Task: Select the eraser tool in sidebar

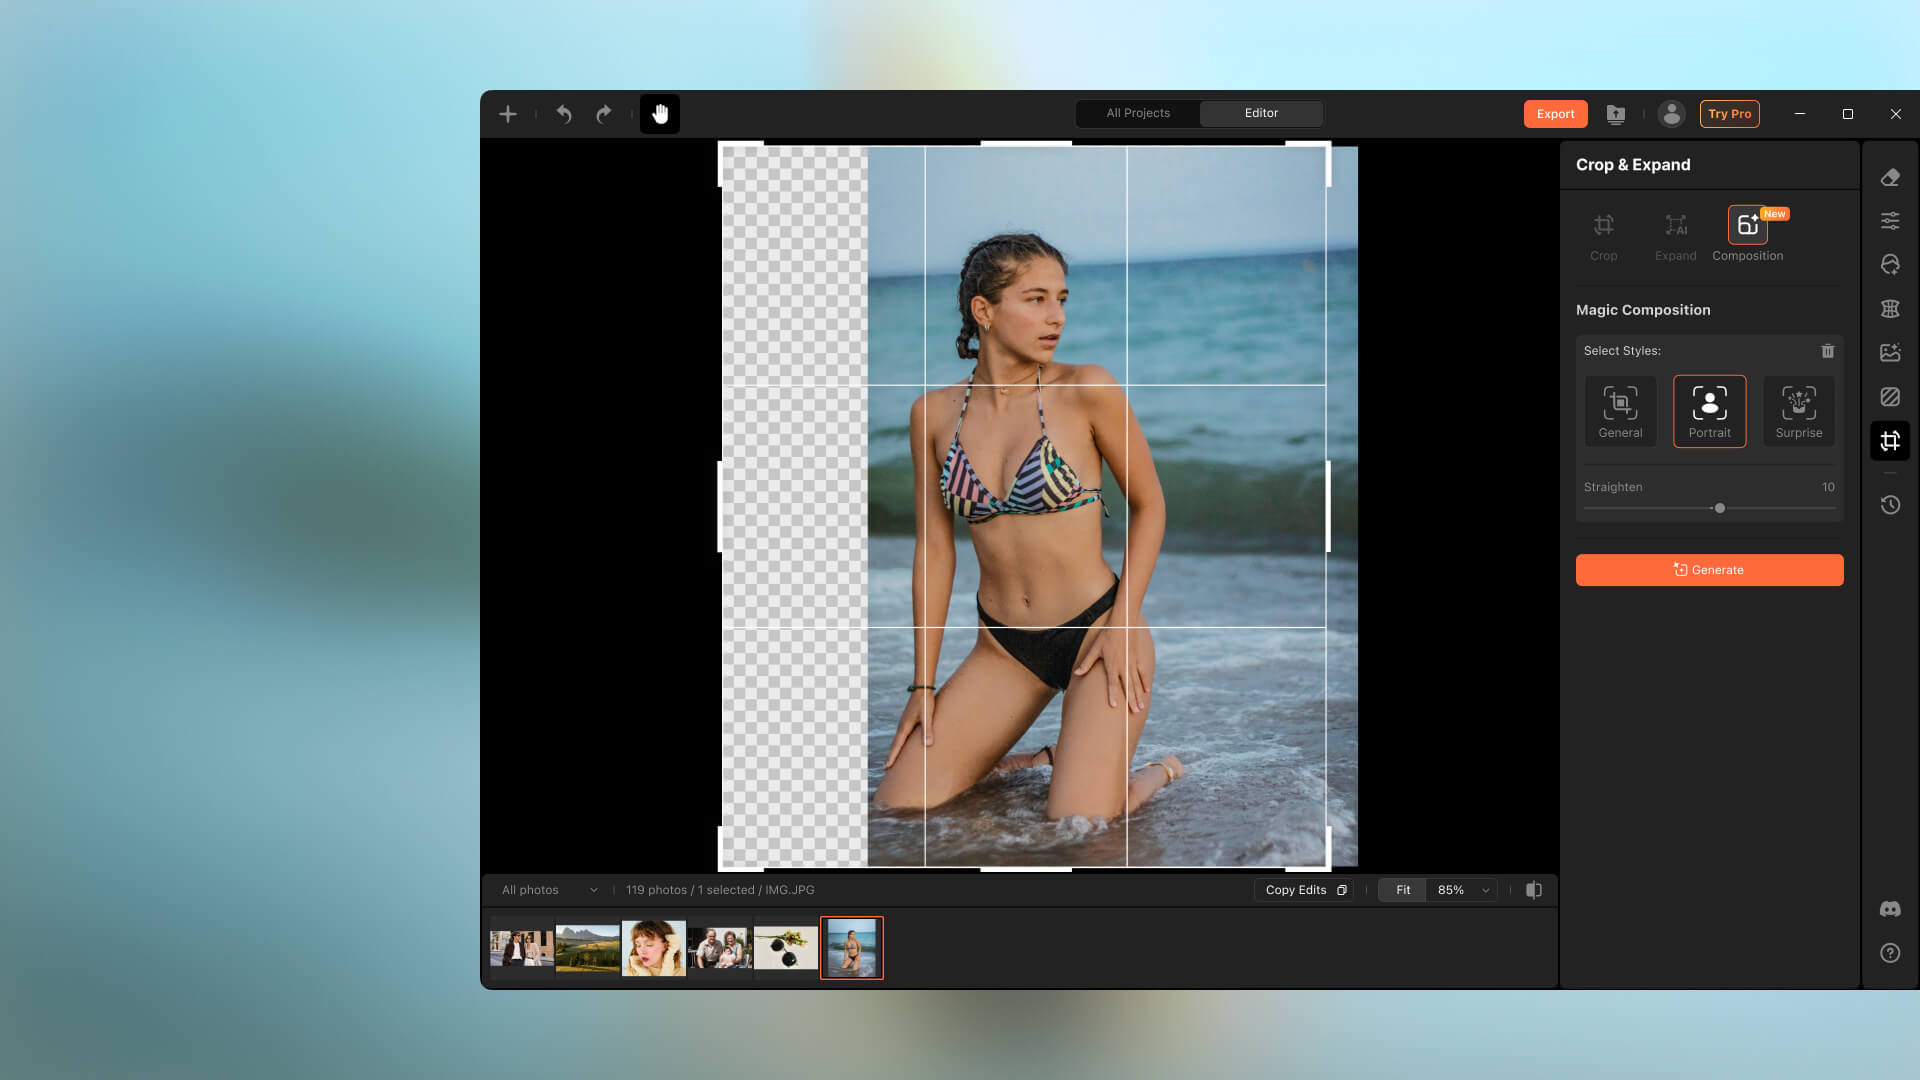Action: pyautogui.click(x=1890, y=177)
